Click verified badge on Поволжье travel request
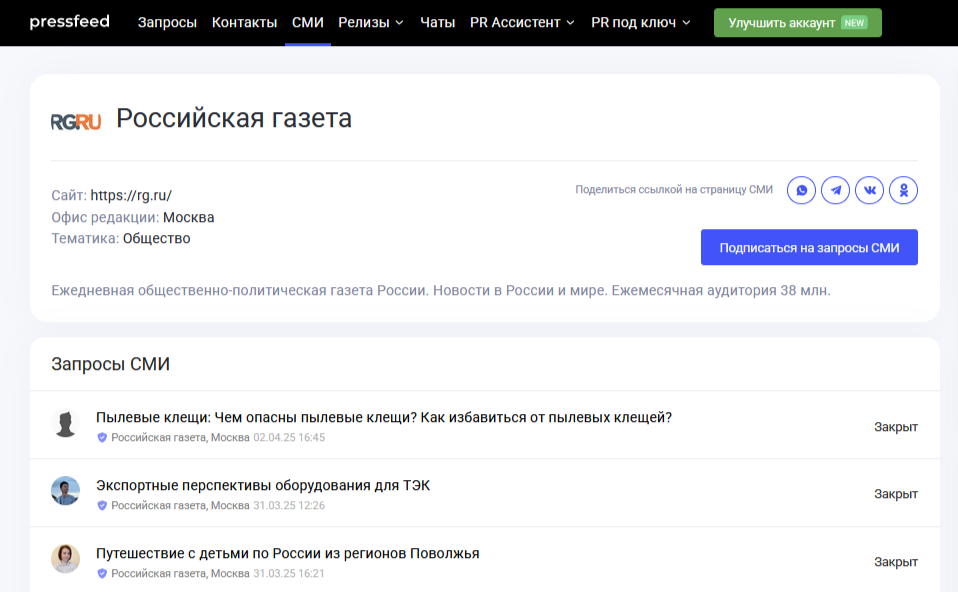This screenshot has width=958, height=592. (x=102, y=573)
